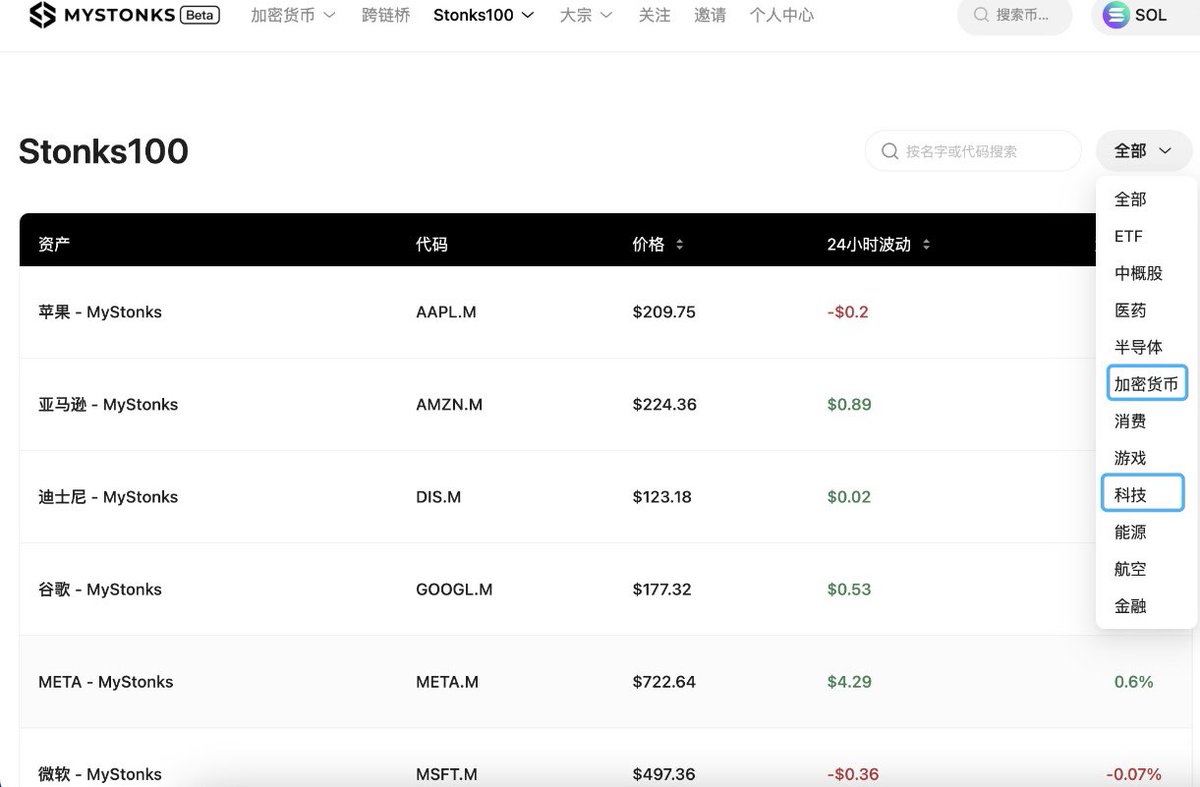Expand the 大宗 navigation dropdown

(586, 15)
